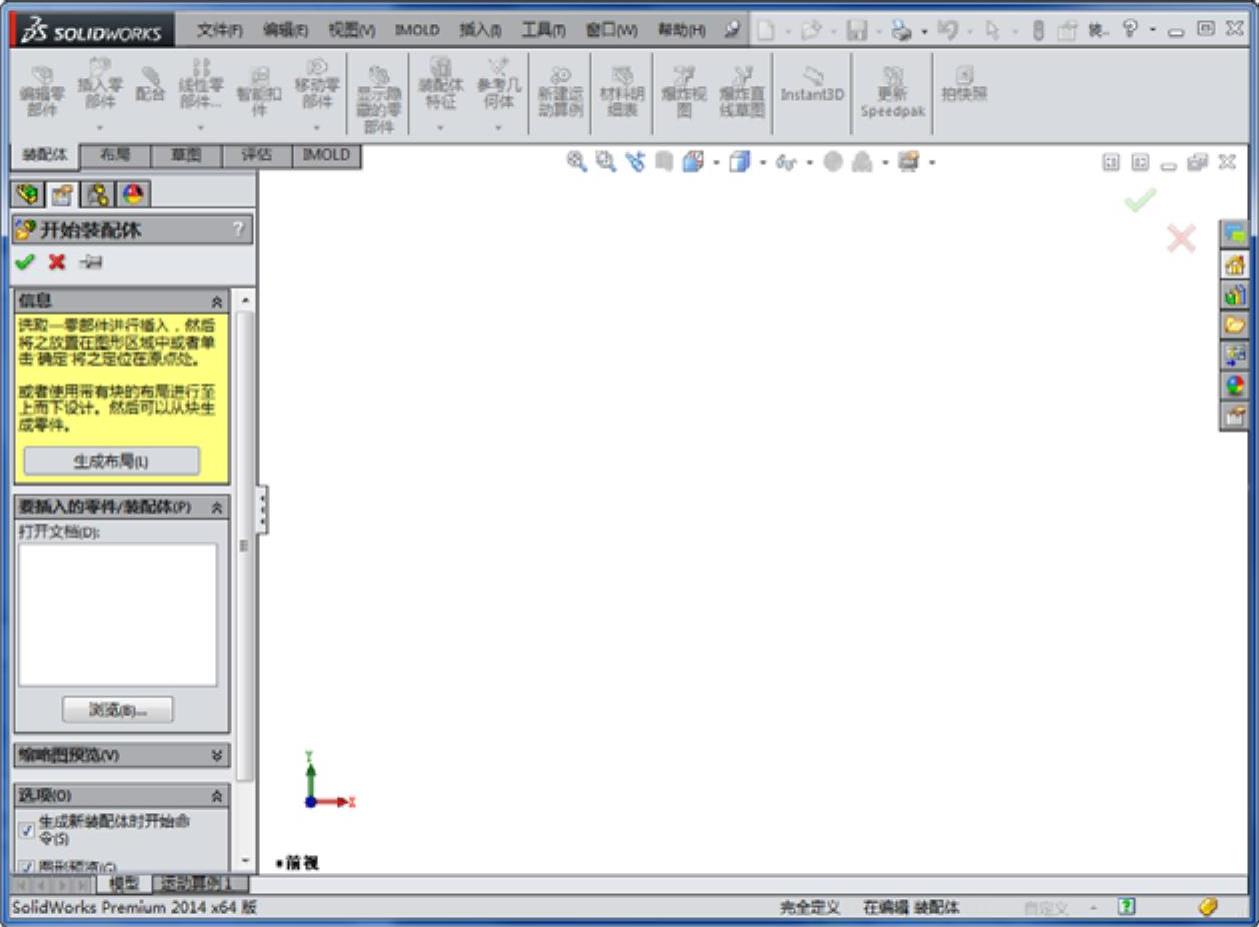Click the 打开文档 list box
The width and height of the screenshot is (1259, 927).
[117, 614]
